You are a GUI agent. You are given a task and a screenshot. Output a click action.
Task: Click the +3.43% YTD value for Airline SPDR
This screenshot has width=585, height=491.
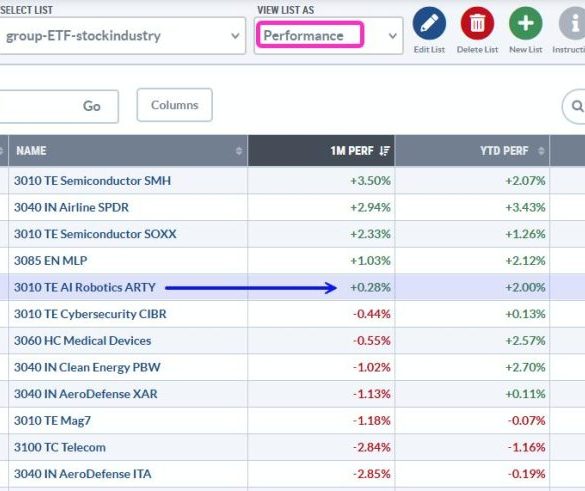(x=525, y=207)
